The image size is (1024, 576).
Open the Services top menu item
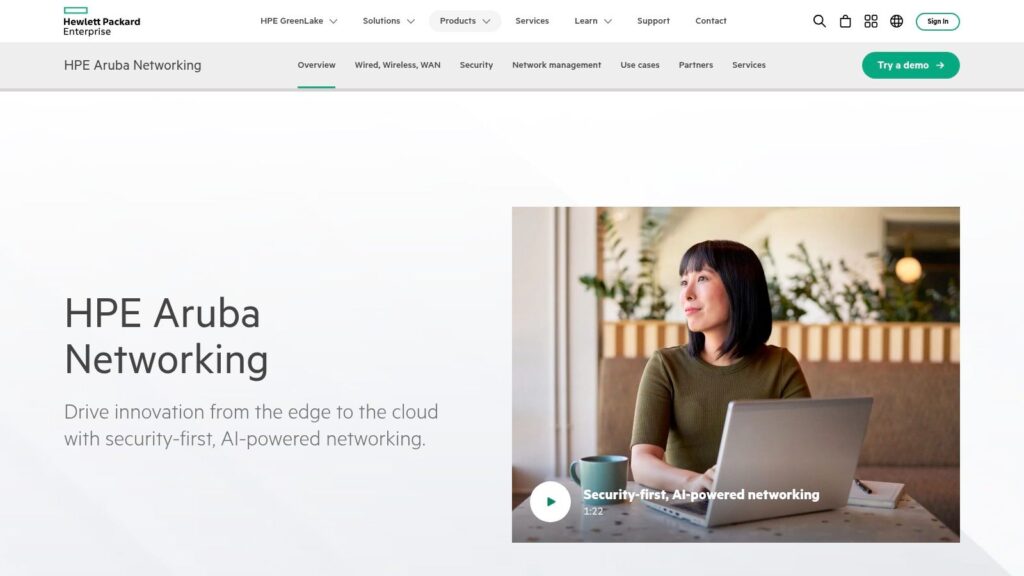click(x=532, y=21)
